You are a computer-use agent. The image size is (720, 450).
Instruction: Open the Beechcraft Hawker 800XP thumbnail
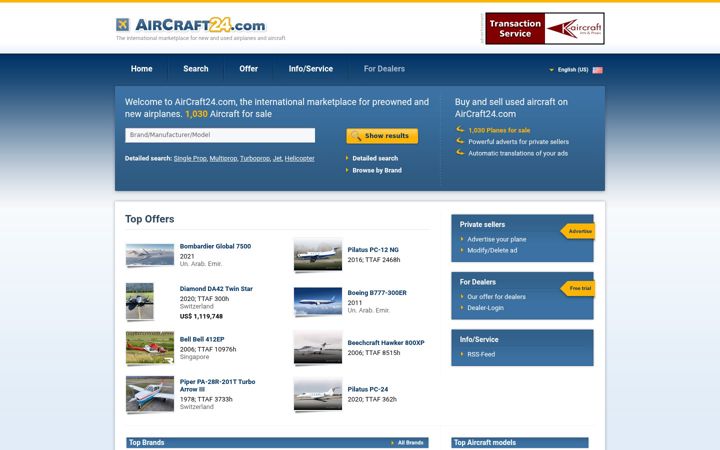tap(318, 348)
